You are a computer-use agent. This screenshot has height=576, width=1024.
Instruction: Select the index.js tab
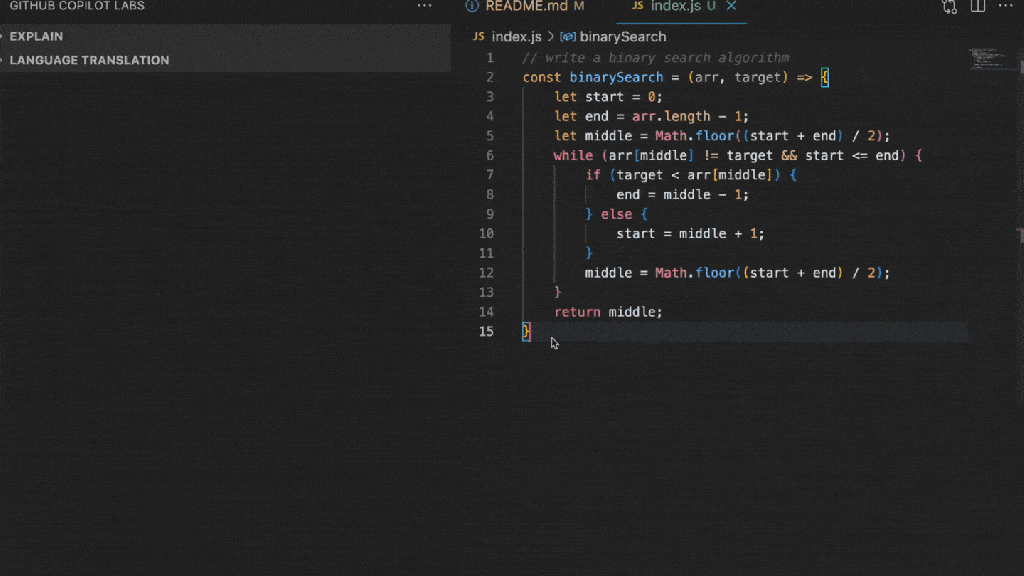pos(680,7)
